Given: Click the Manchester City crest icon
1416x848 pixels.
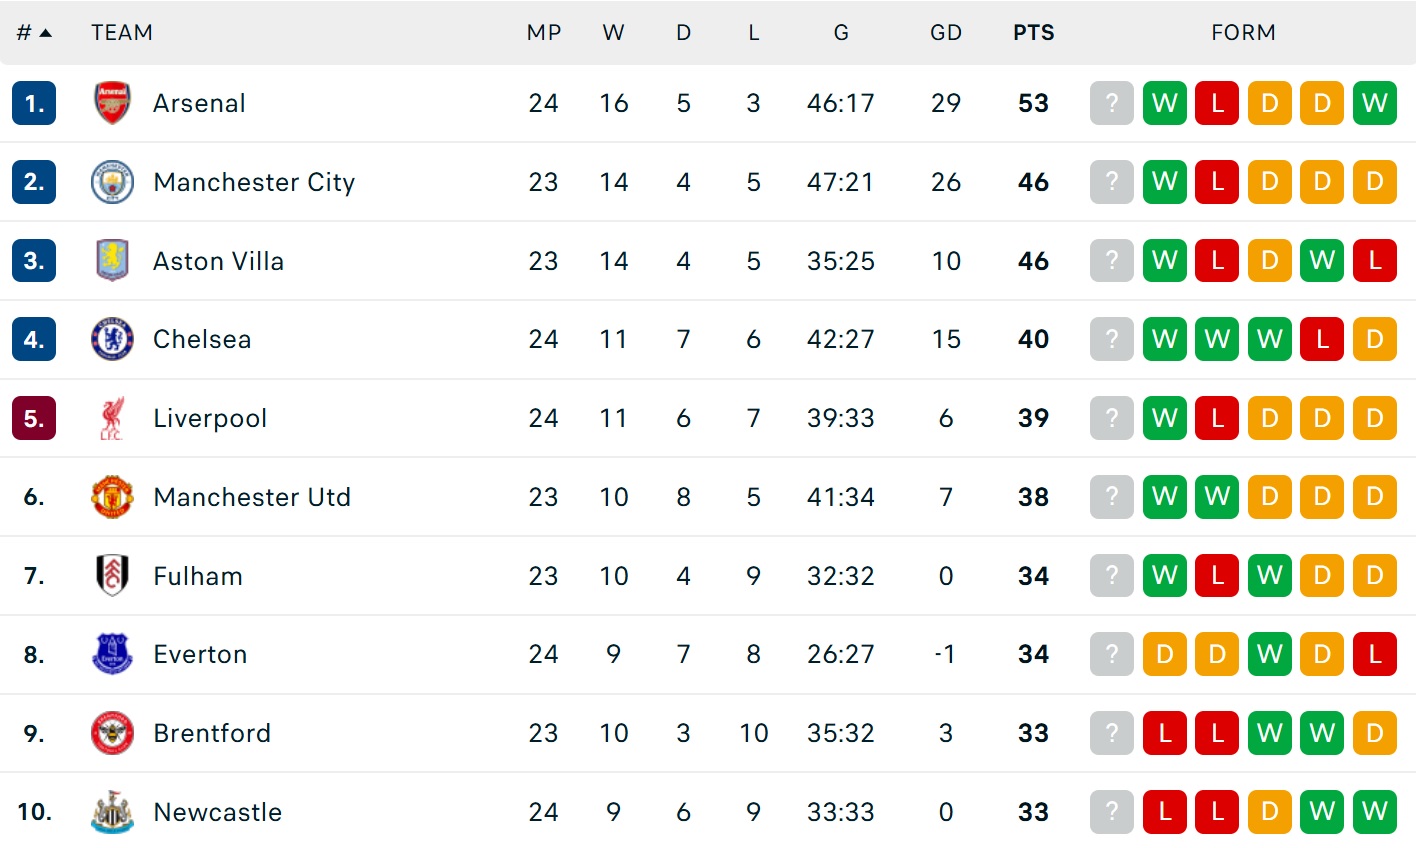Looking at the screenshot, I should pyautogui.click(x=112, y=182).
